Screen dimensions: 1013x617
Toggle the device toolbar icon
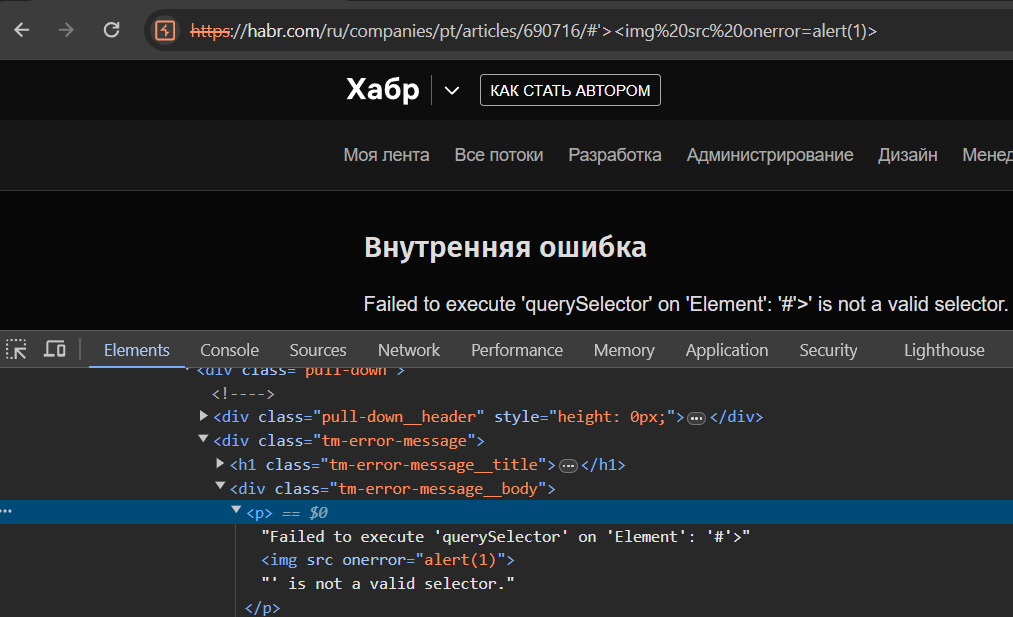click(55, 350)
